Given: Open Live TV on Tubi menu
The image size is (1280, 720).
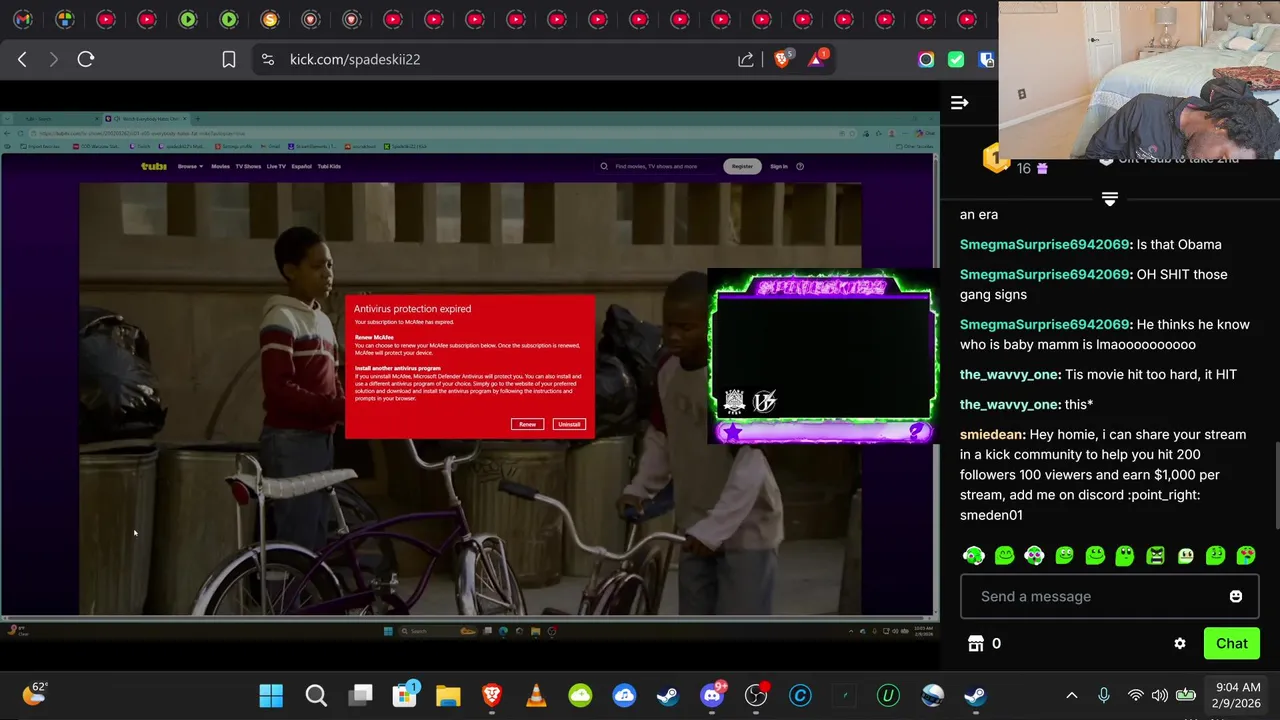Looking at the screenshot, I should tap(276, 166).
